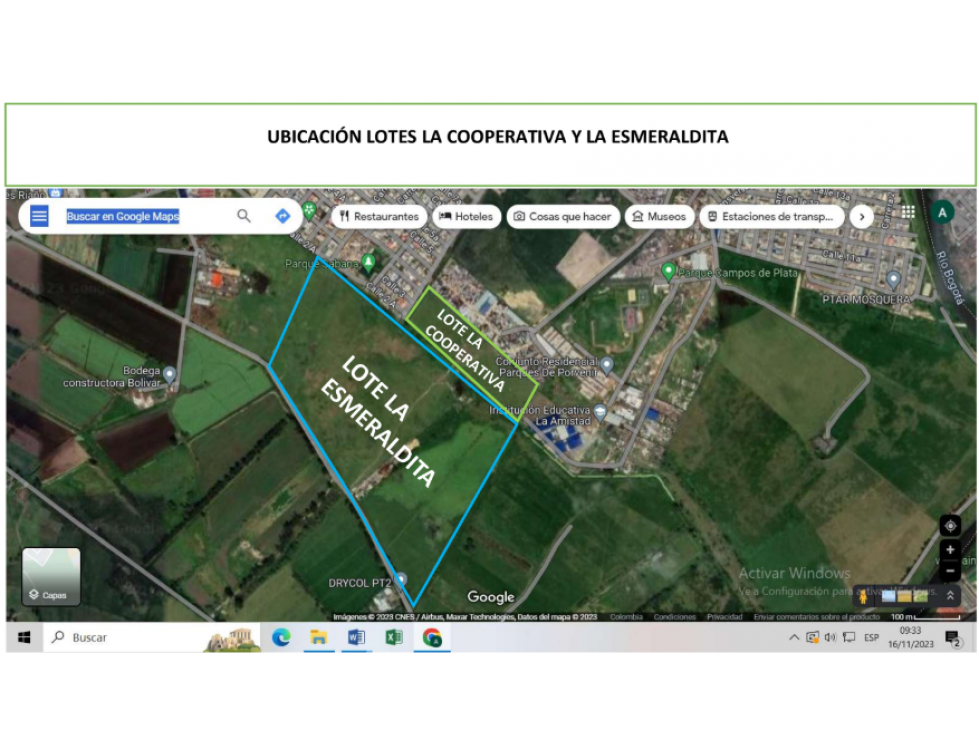Expand imagery options double-chevron
This screenshot has width=979, height=734.
tap(950, 595)
